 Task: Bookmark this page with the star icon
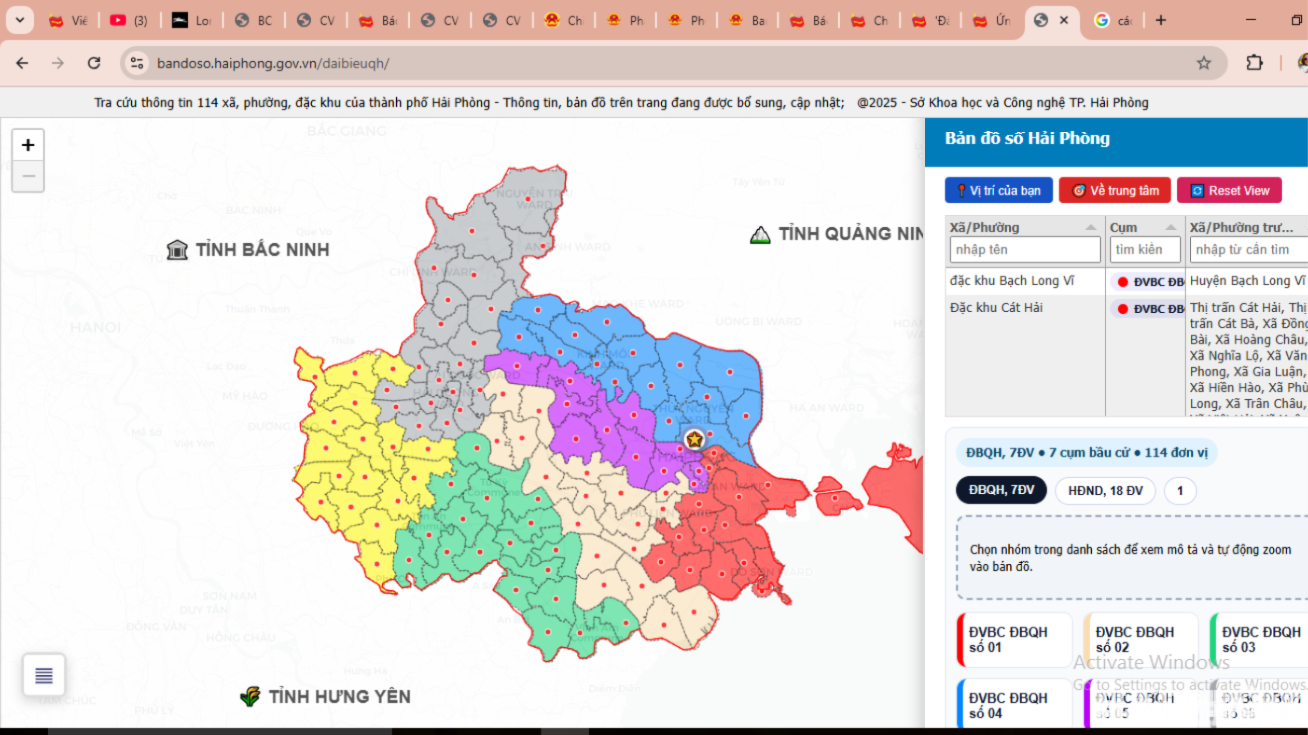(x=1204, y=63)
